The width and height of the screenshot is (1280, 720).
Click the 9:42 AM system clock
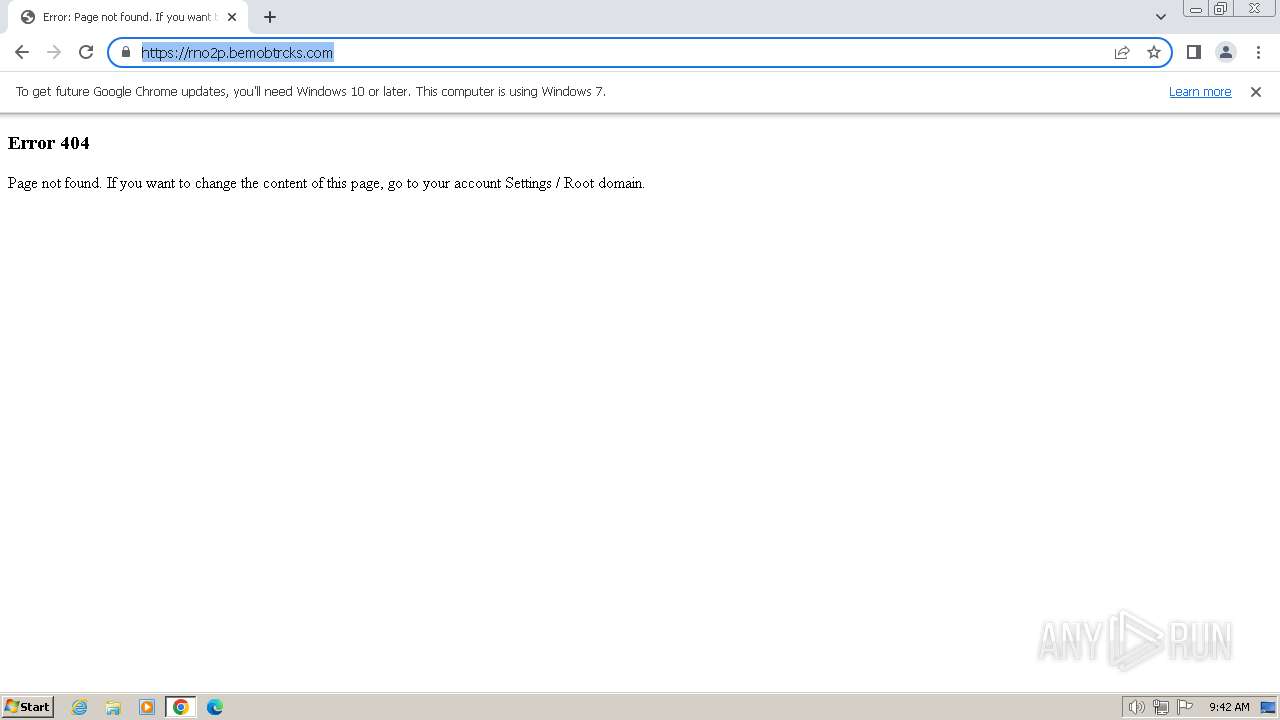coord(1229,707)
